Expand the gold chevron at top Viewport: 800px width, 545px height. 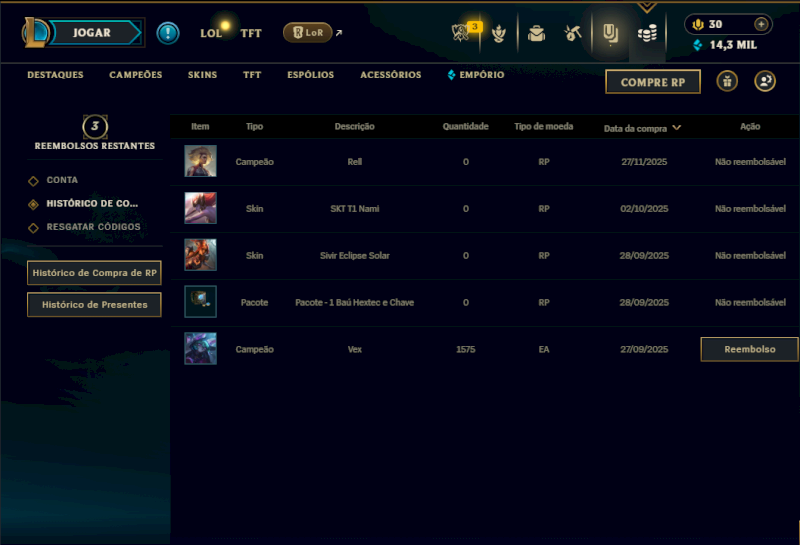pos(647,7)
